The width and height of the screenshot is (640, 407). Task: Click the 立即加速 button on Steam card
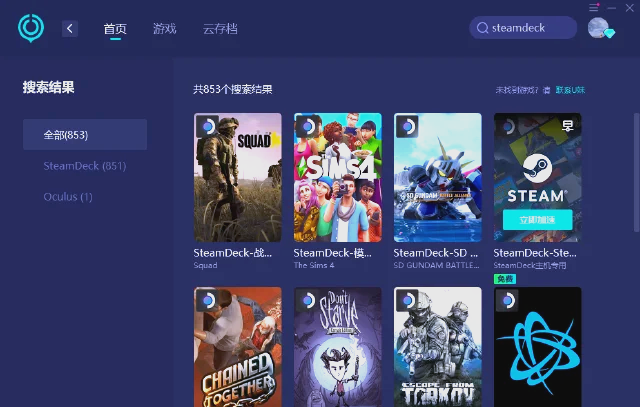point(537,220)
